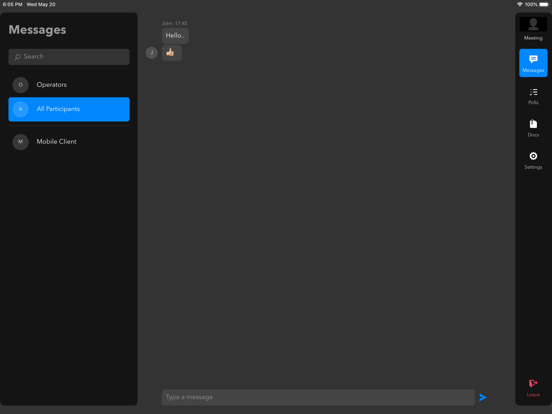This screenshot has height=414, width=552.
Task: Click the 'Type a message' input box
Action: [x=318, y=397]
